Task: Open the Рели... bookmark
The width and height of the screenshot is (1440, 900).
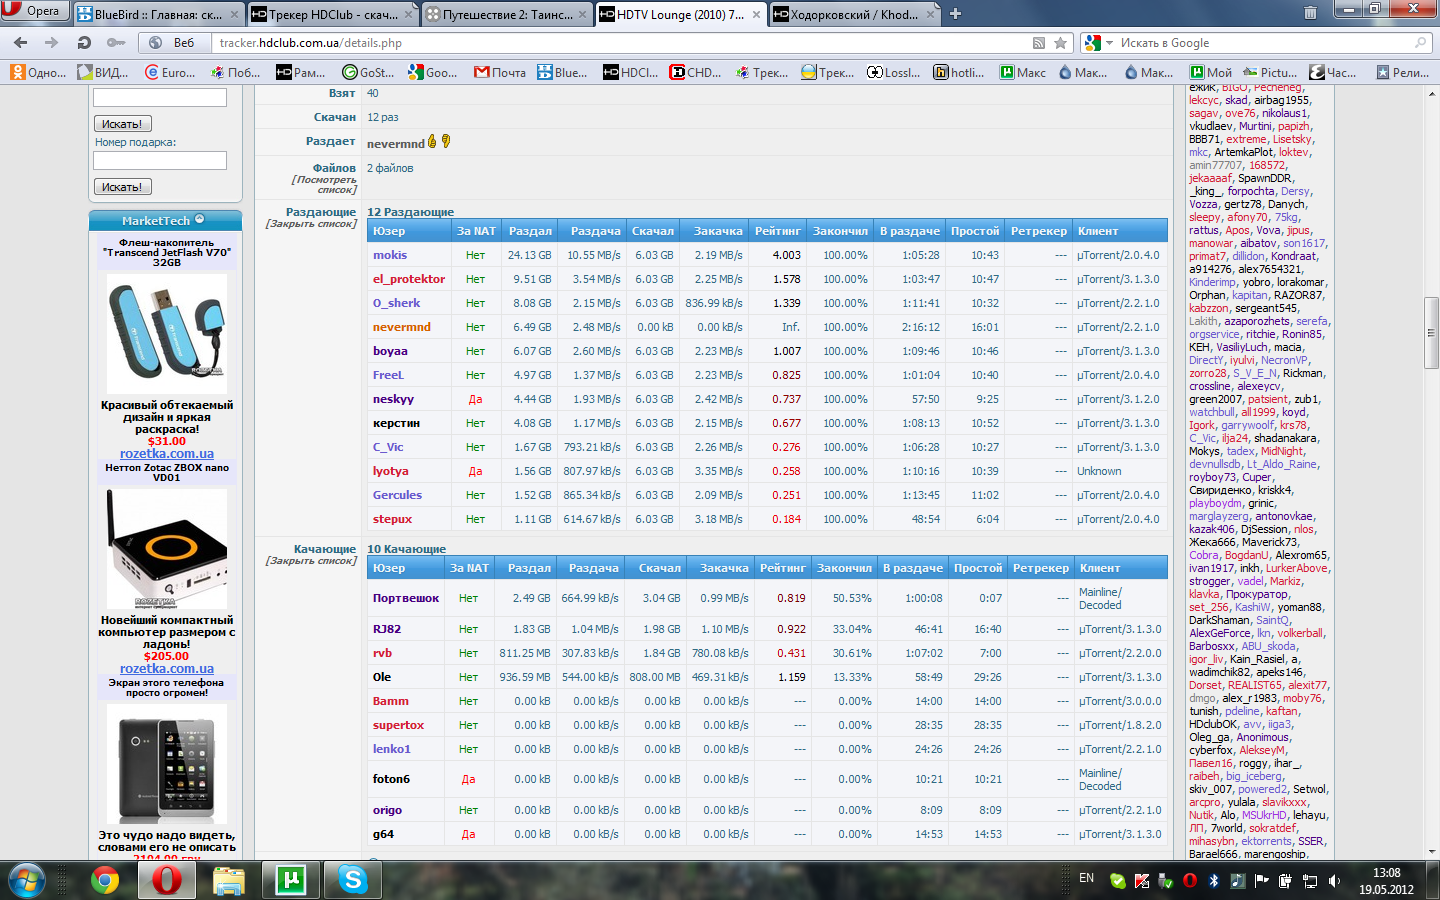Action: [x=1403, y=72]
